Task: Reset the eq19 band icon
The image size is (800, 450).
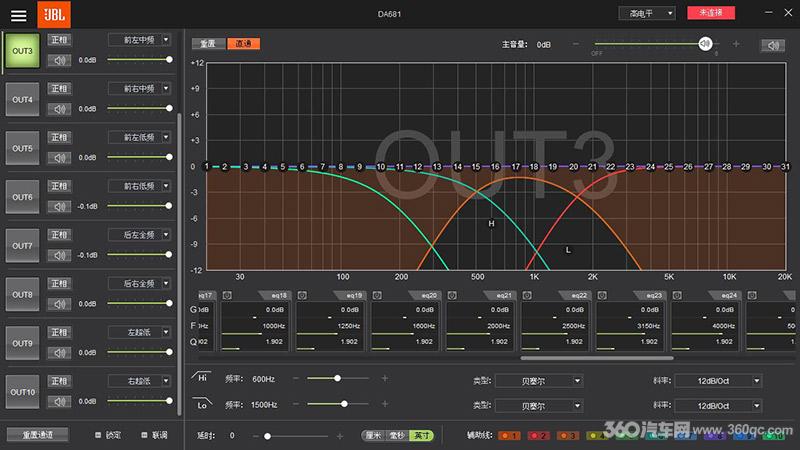Action: [302, 295]
